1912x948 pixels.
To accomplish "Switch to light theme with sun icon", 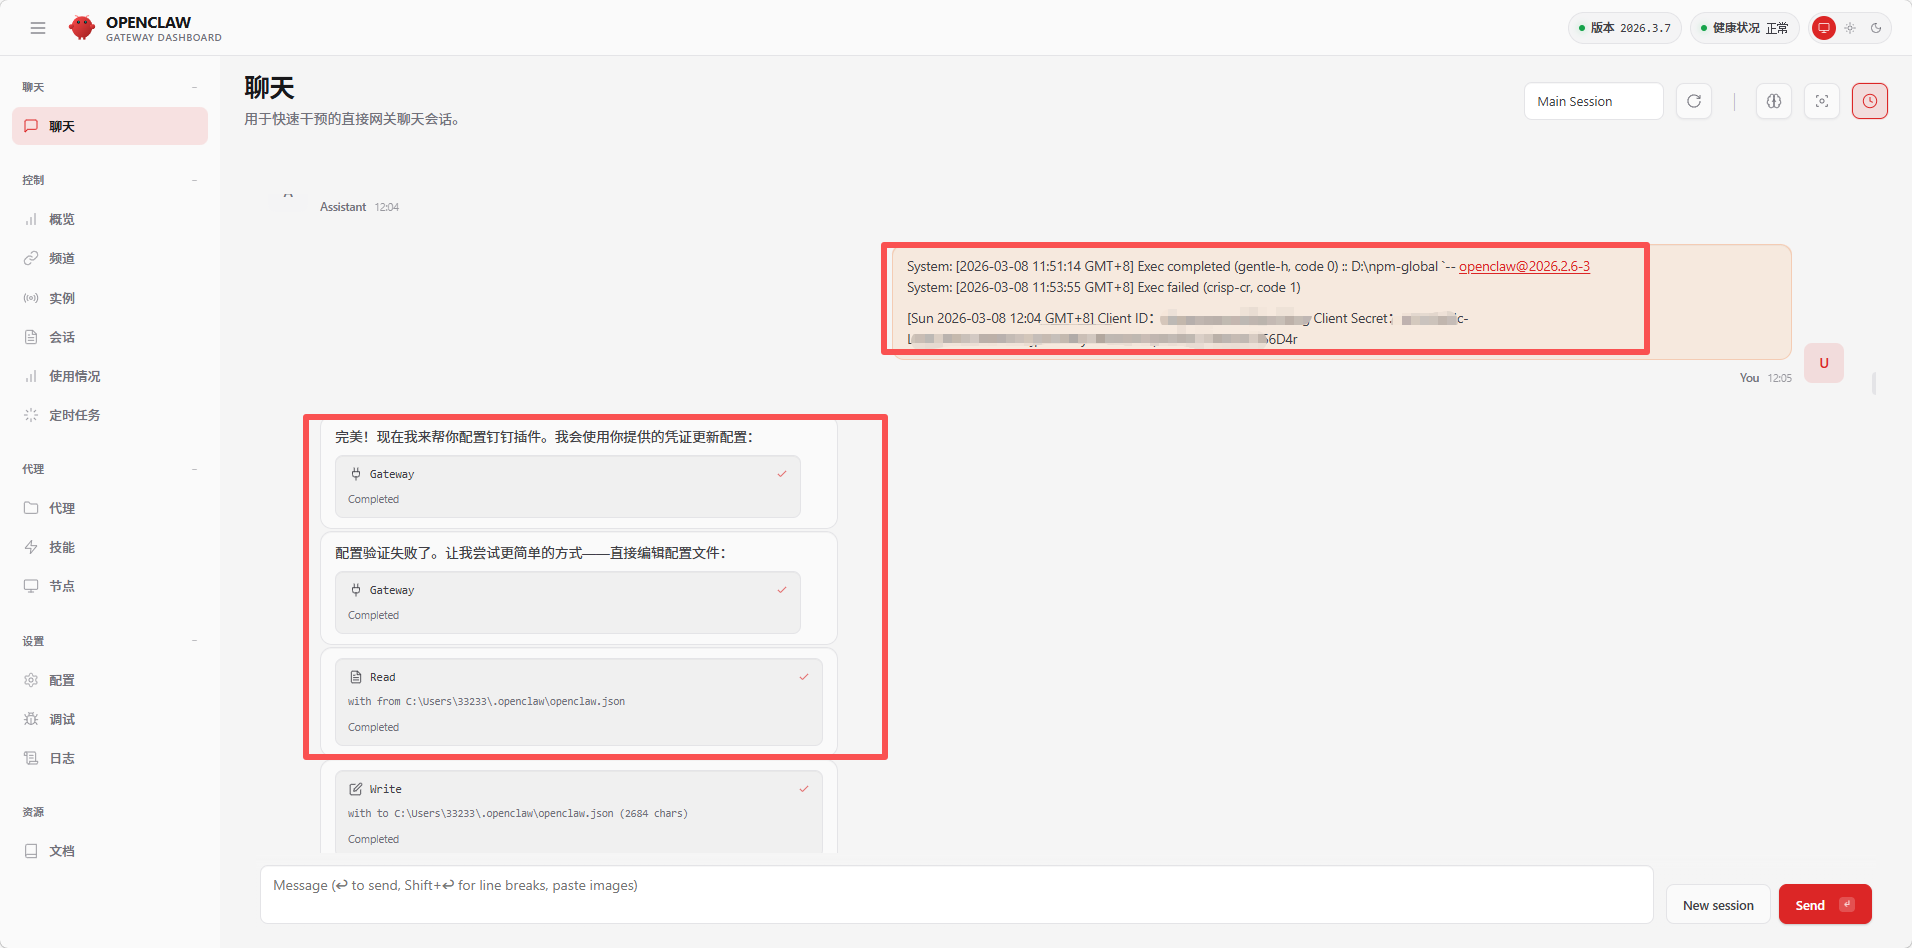I will [x=1850, y=28].
